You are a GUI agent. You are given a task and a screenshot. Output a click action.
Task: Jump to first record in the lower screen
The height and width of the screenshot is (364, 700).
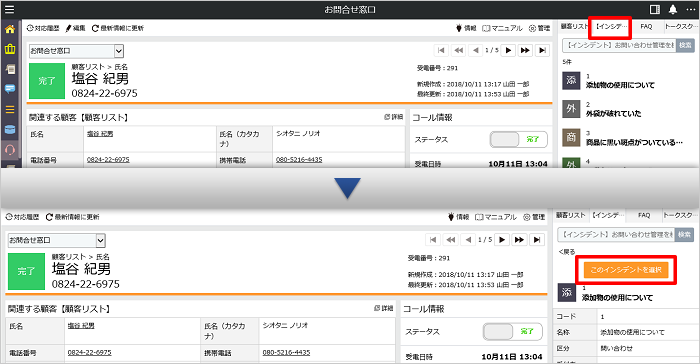click(x=433, y=240)
